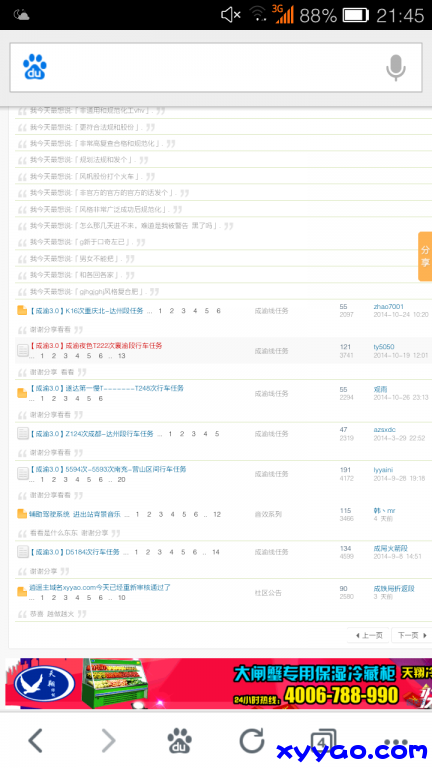Click date 2014-10-24 10:20
The width and height of the screenshot is (432, 768).
click(x=401, y=315)
